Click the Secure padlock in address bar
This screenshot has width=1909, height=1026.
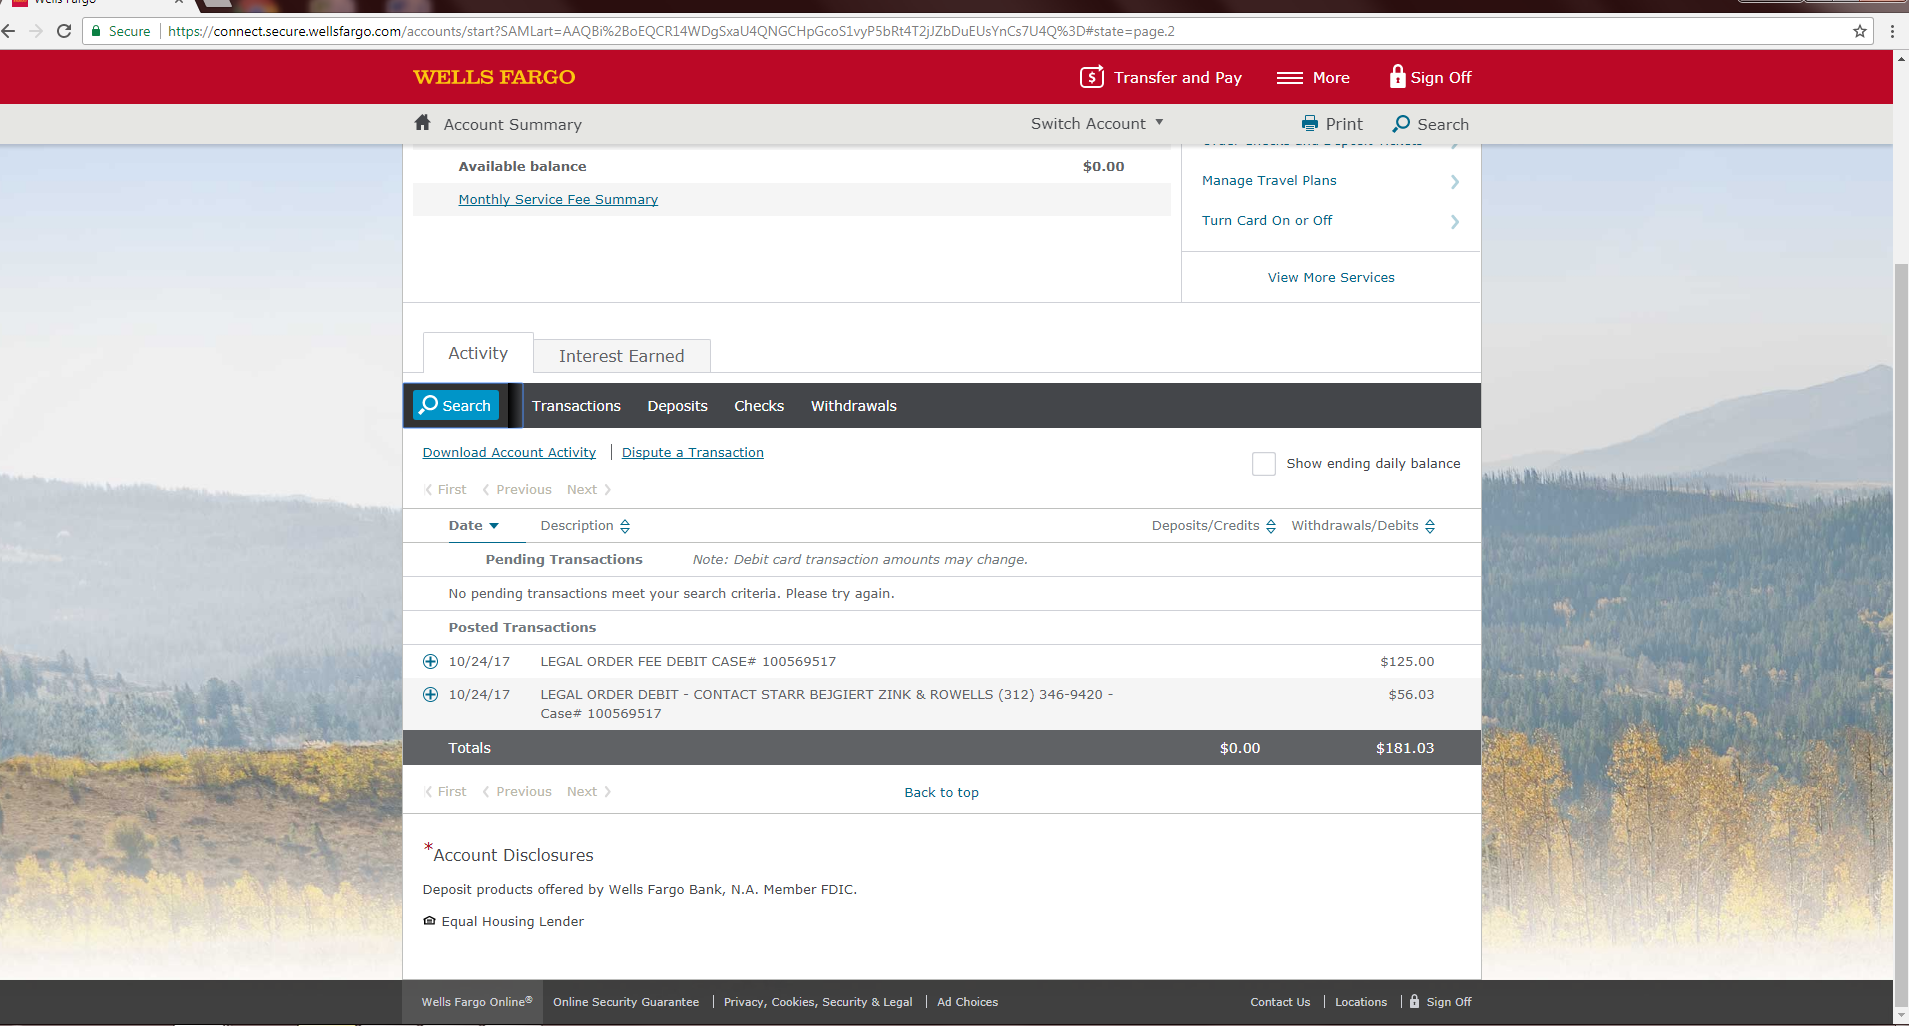[96, 31]
